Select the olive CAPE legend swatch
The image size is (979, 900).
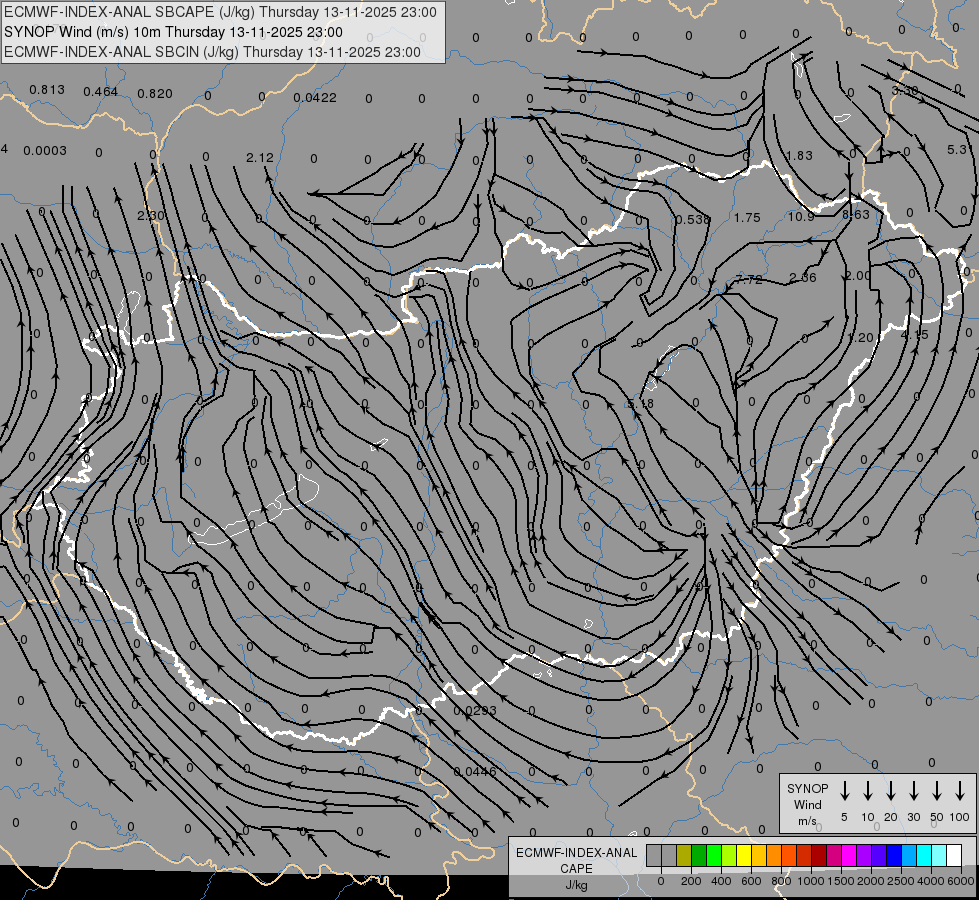(x=684, y=855)
